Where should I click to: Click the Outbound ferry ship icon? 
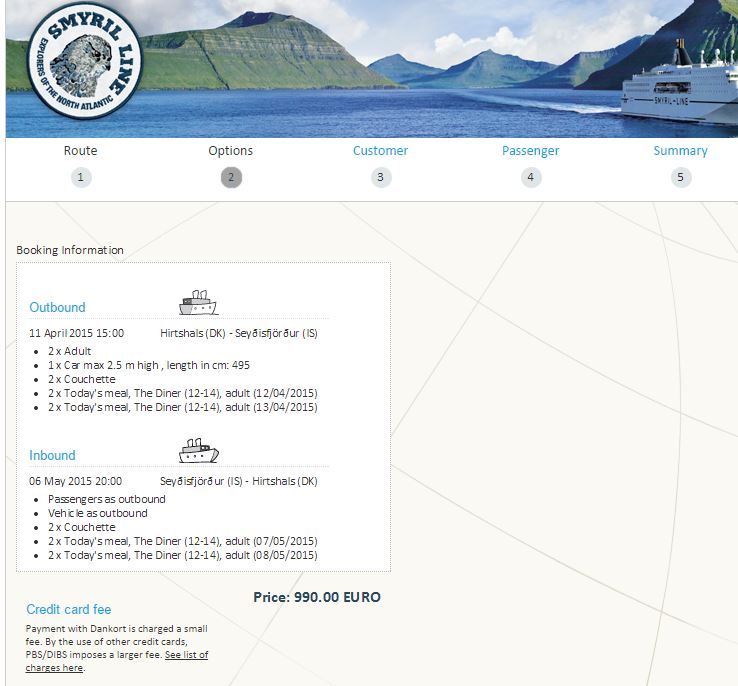coord(198,302)
